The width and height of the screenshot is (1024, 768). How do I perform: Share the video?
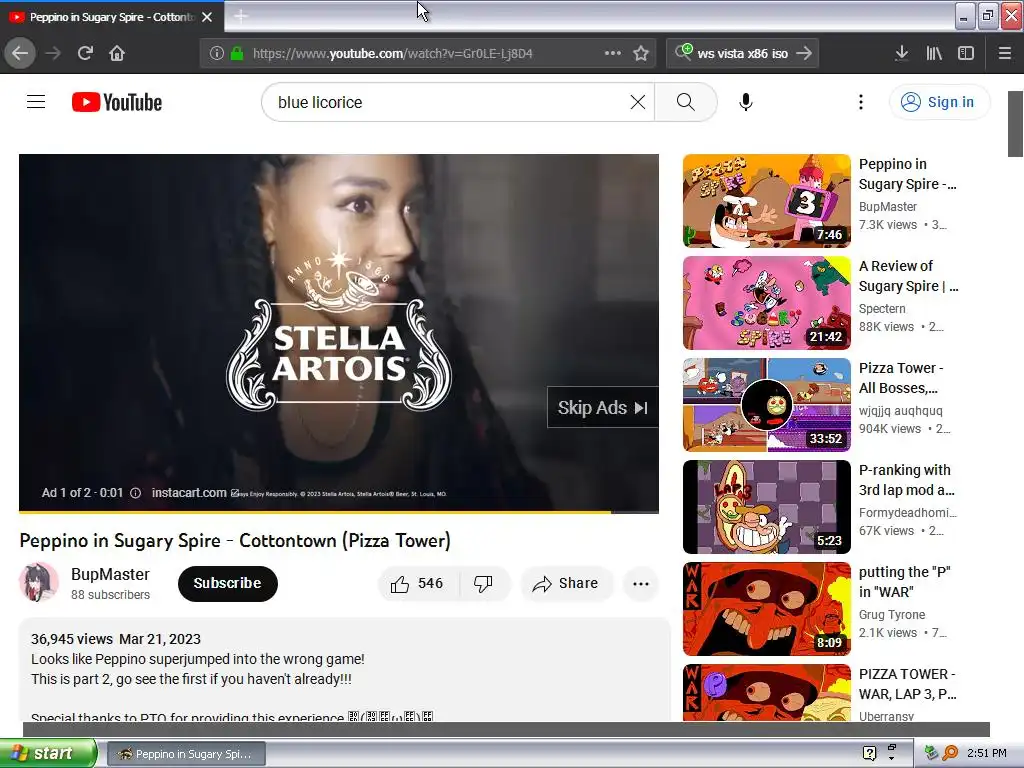(x=566, y=583)
